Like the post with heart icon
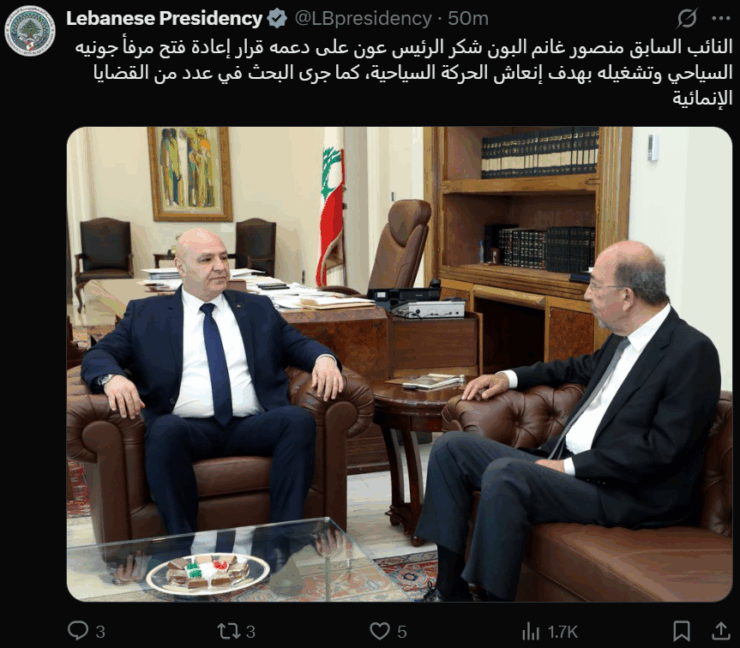This screenshot has width=740, height=648. pos(380,631)
